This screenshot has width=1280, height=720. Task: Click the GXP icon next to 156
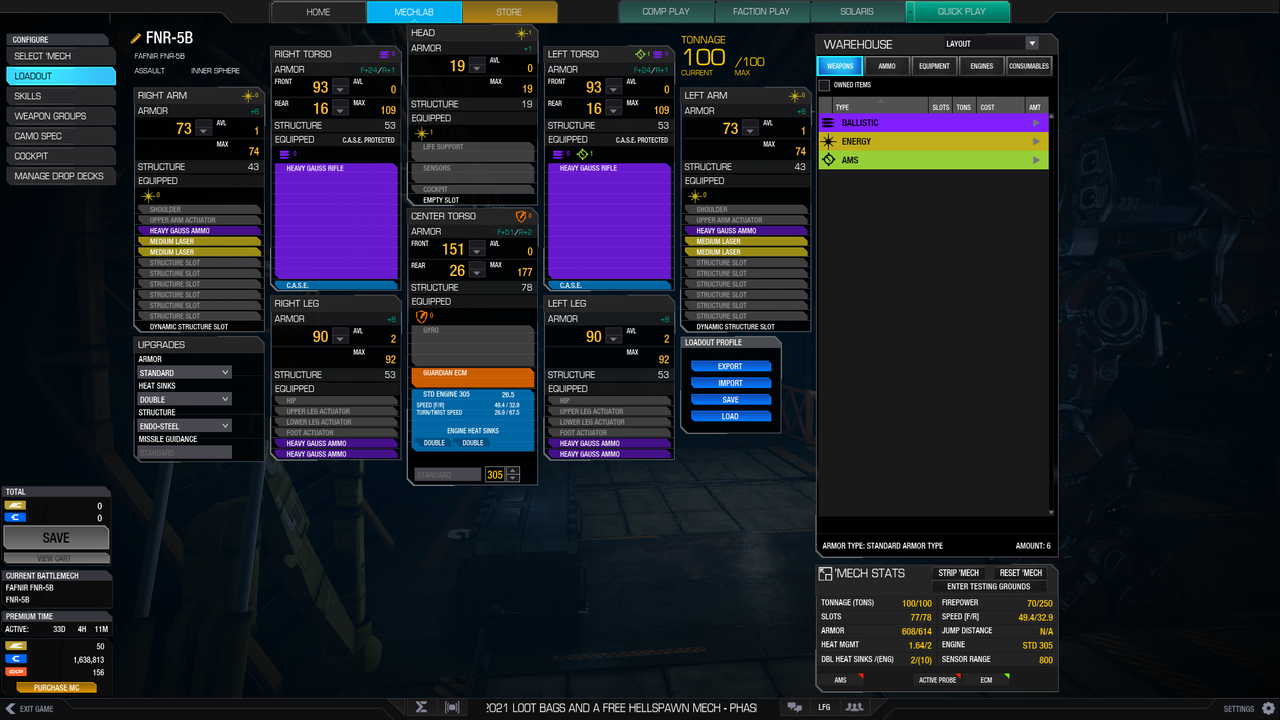15,673
